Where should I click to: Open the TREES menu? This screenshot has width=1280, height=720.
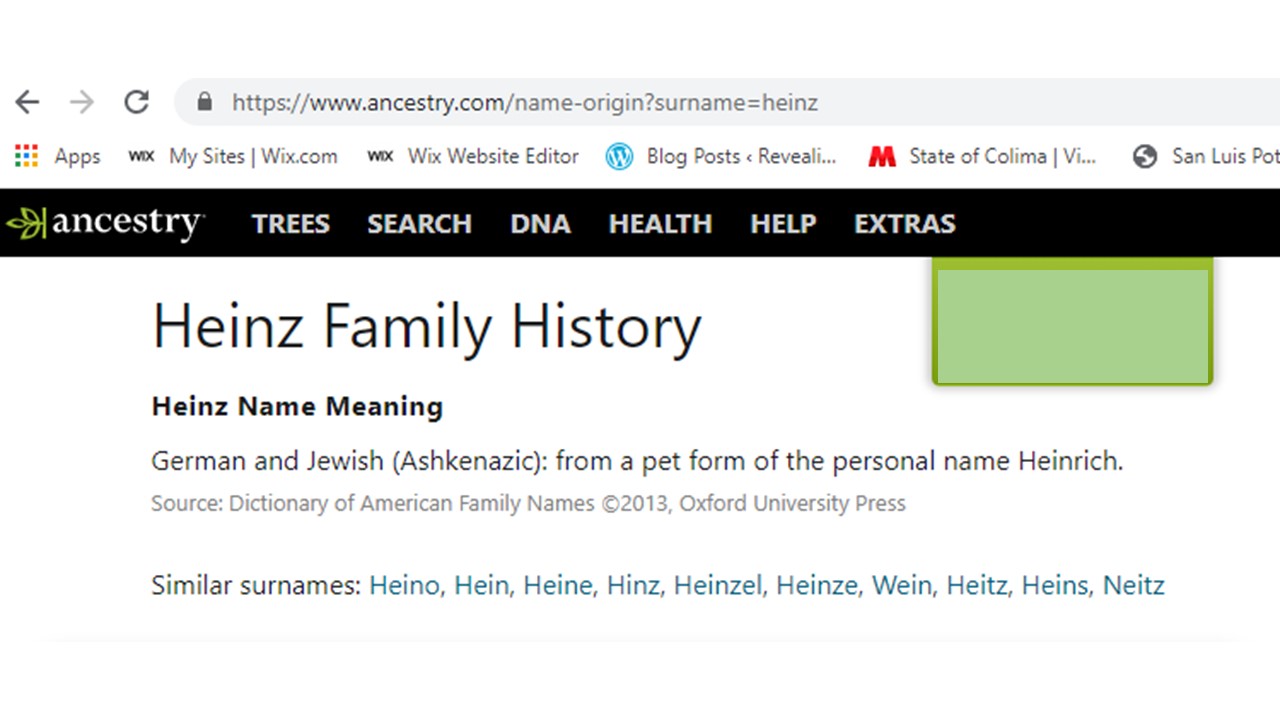pos(290,223)
